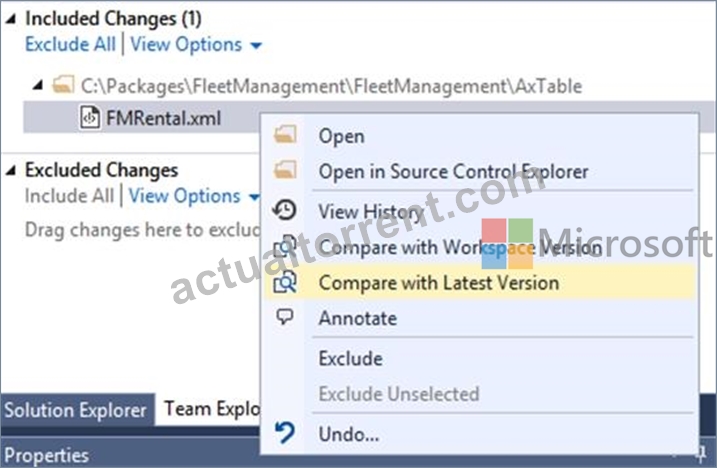Click the speech bubble Annotate icon
The width and height of the screenshot is (717, 468).
click(285, 317)
